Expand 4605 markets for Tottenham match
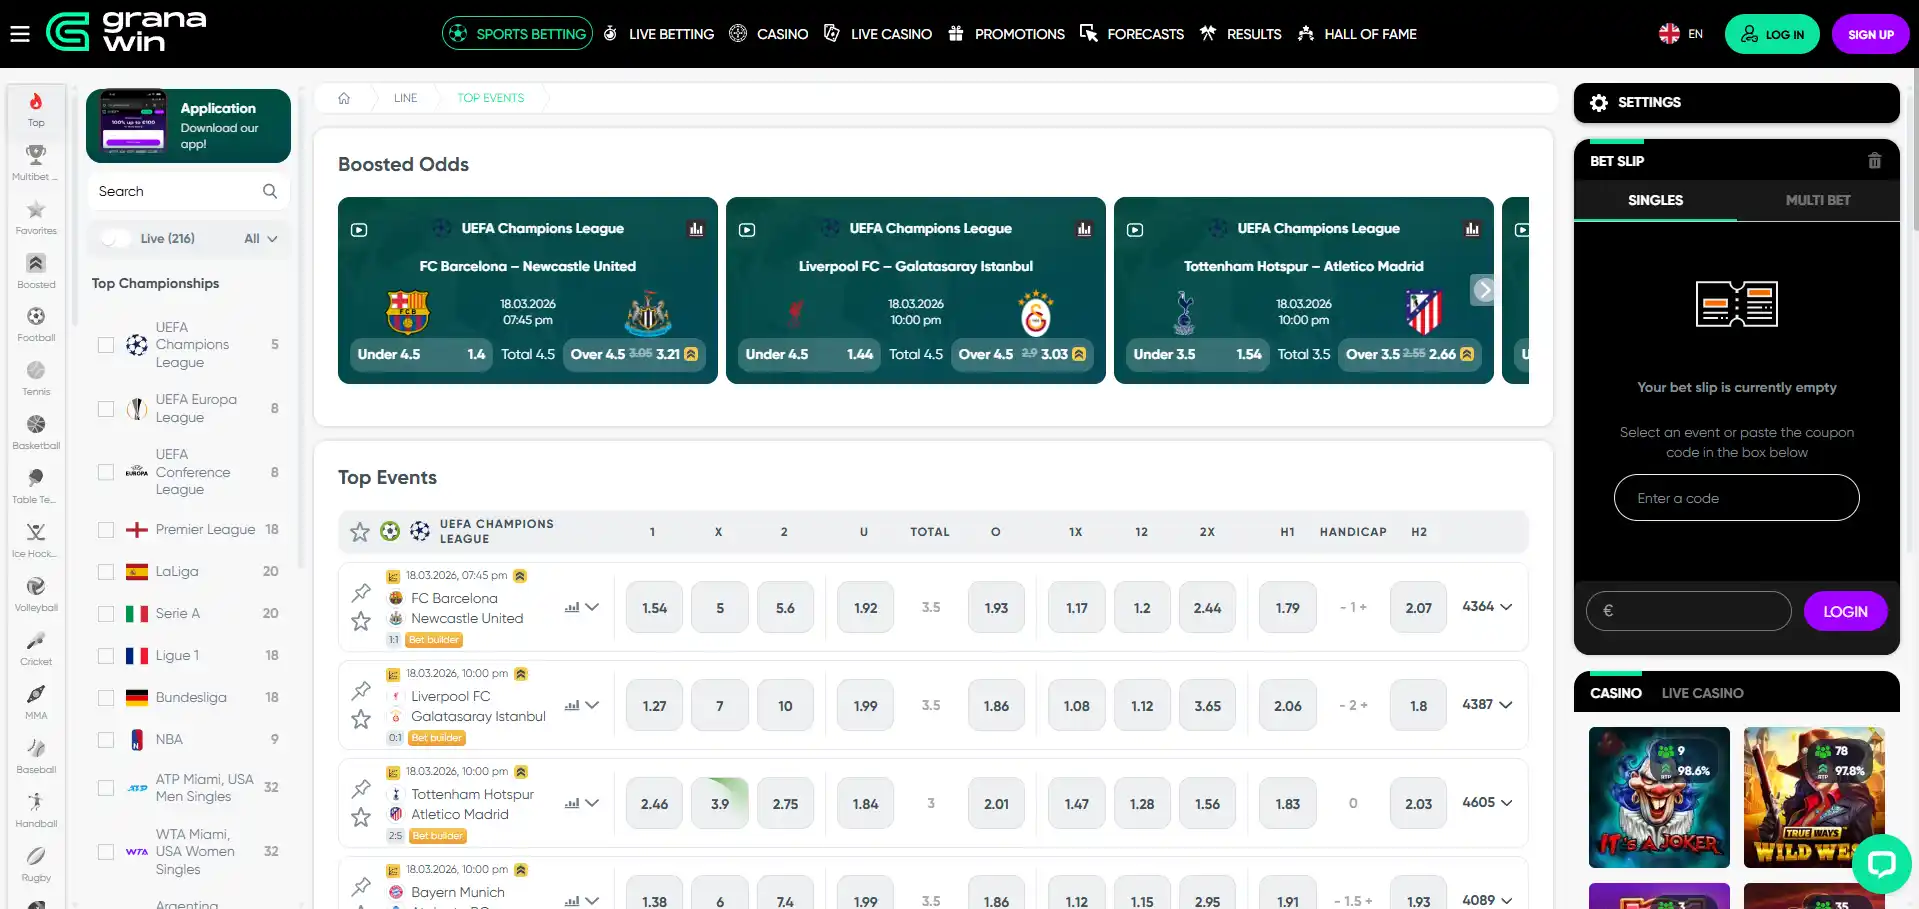 (1487, 803)
